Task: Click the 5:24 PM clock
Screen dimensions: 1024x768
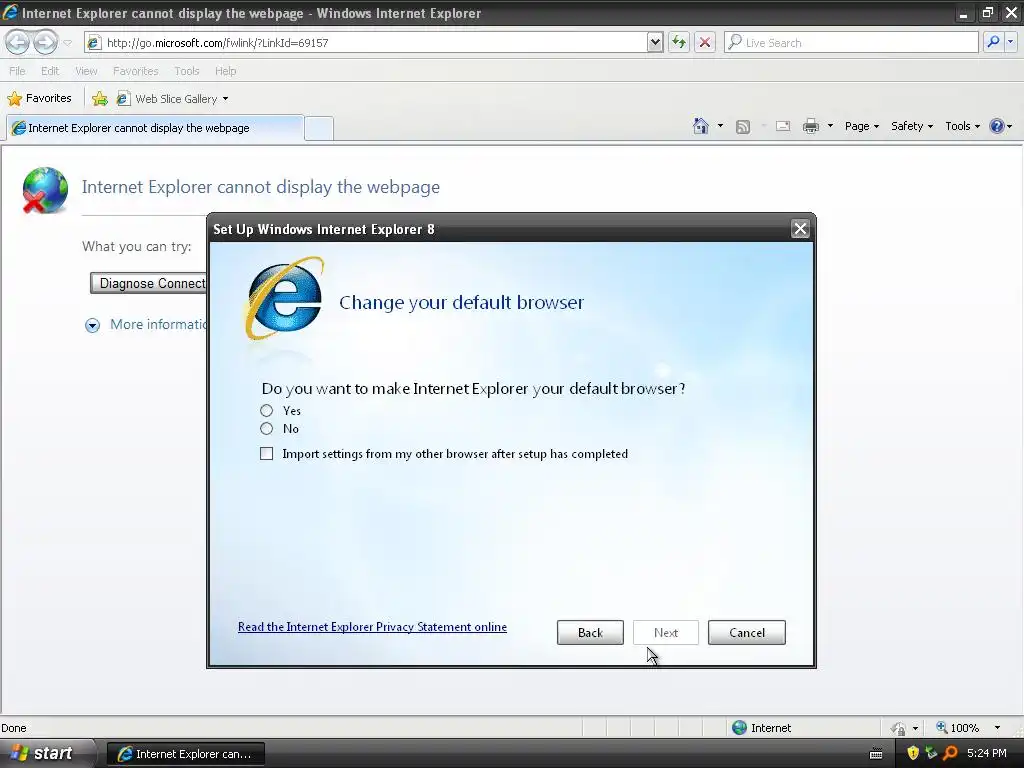Action: [987, 753]
